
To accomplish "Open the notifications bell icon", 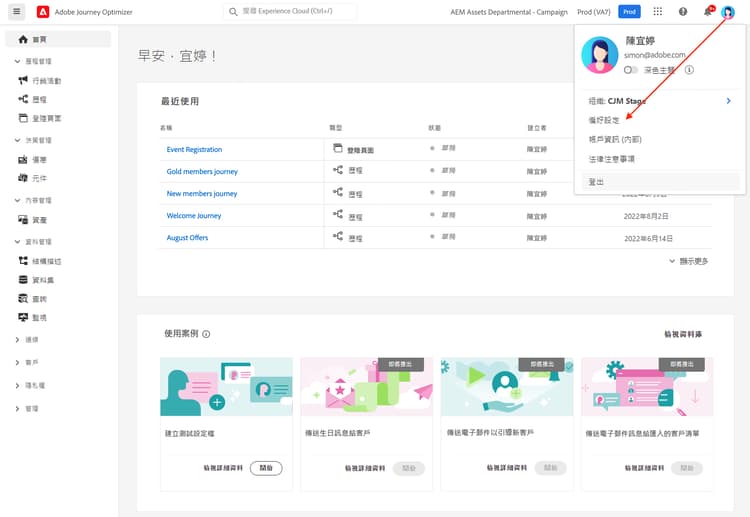I will (x=708, y=11).
